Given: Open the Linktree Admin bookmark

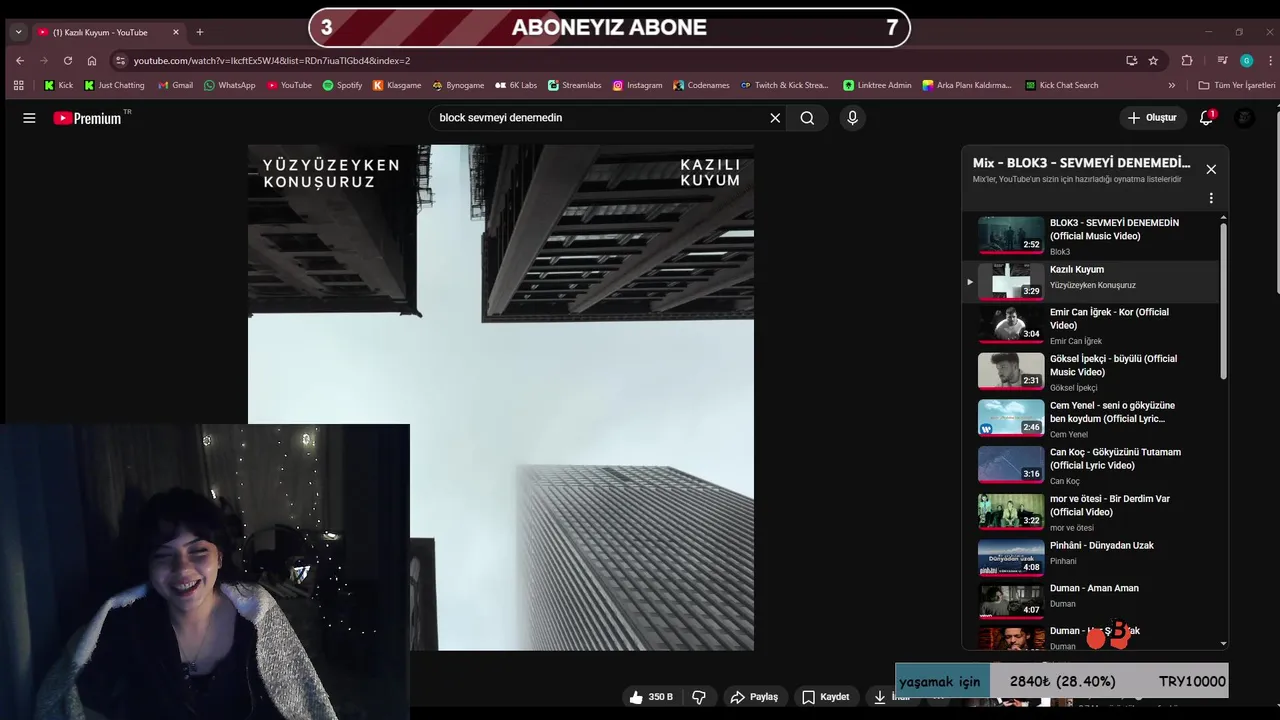Looking at the screenshot, I should (x=877, y=85).
